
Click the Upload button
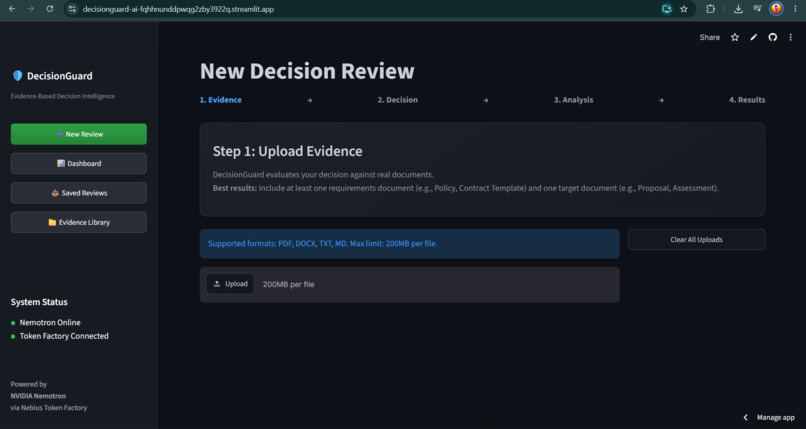(230, 284)
